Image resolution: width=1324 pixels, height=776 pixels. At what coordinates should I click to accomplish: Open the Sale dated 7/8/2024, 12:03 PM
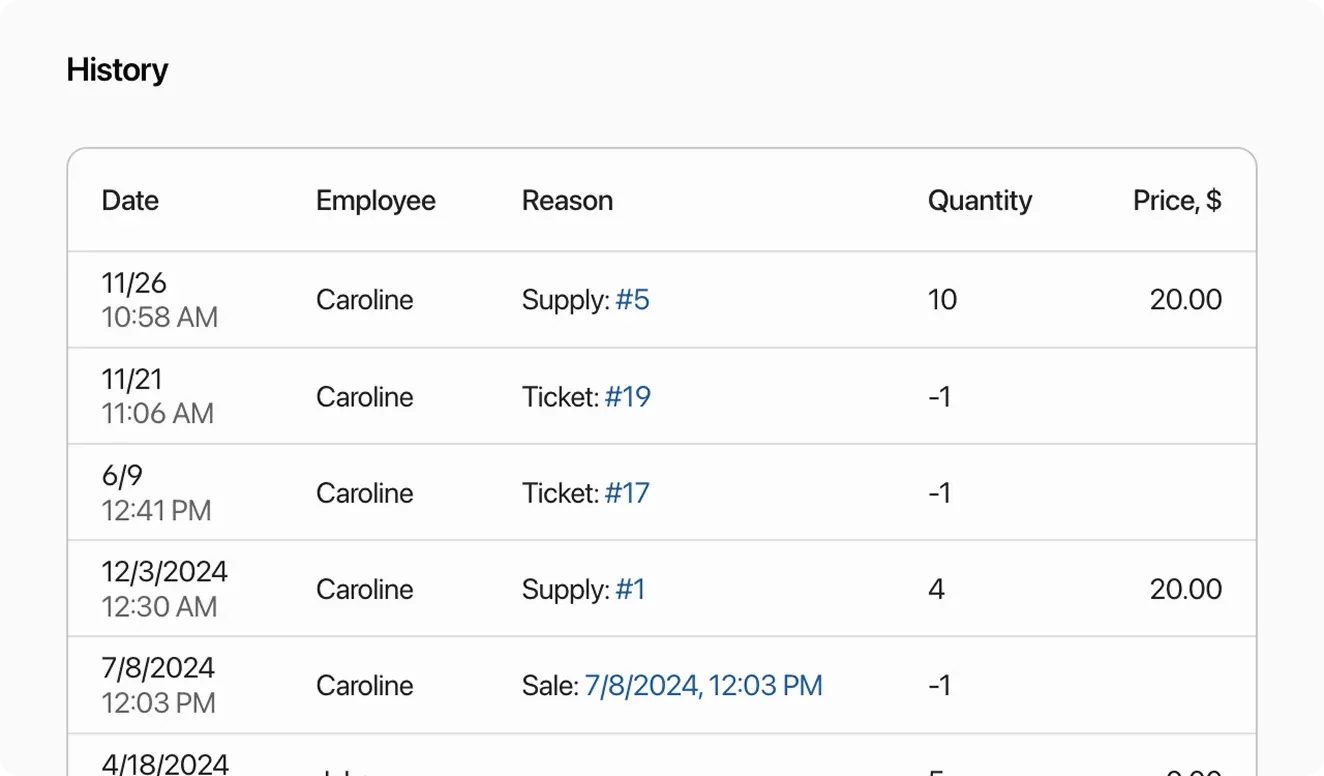coord(702,686)
